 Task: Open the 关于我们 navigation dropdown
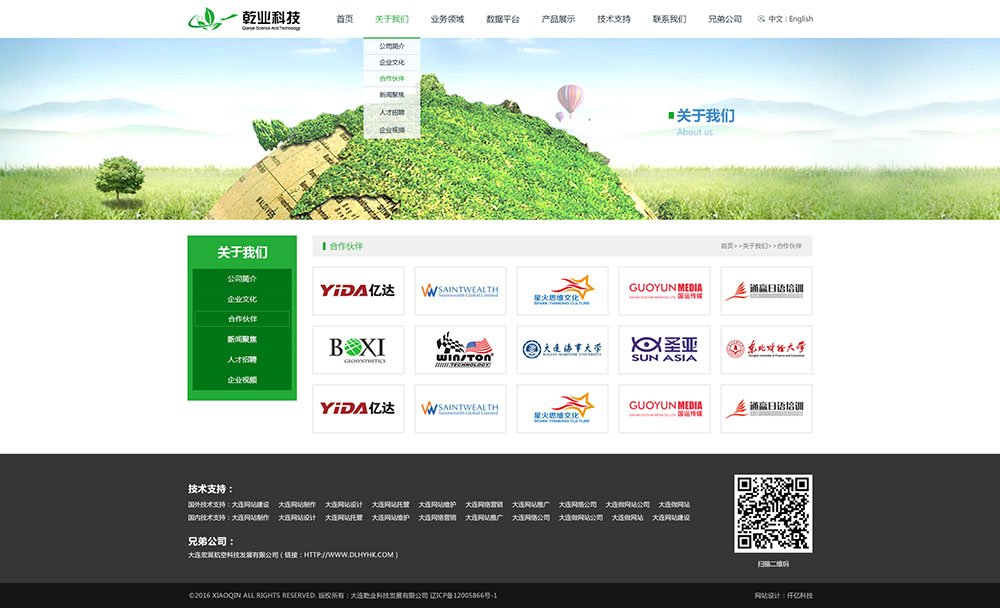coord(391,18)
